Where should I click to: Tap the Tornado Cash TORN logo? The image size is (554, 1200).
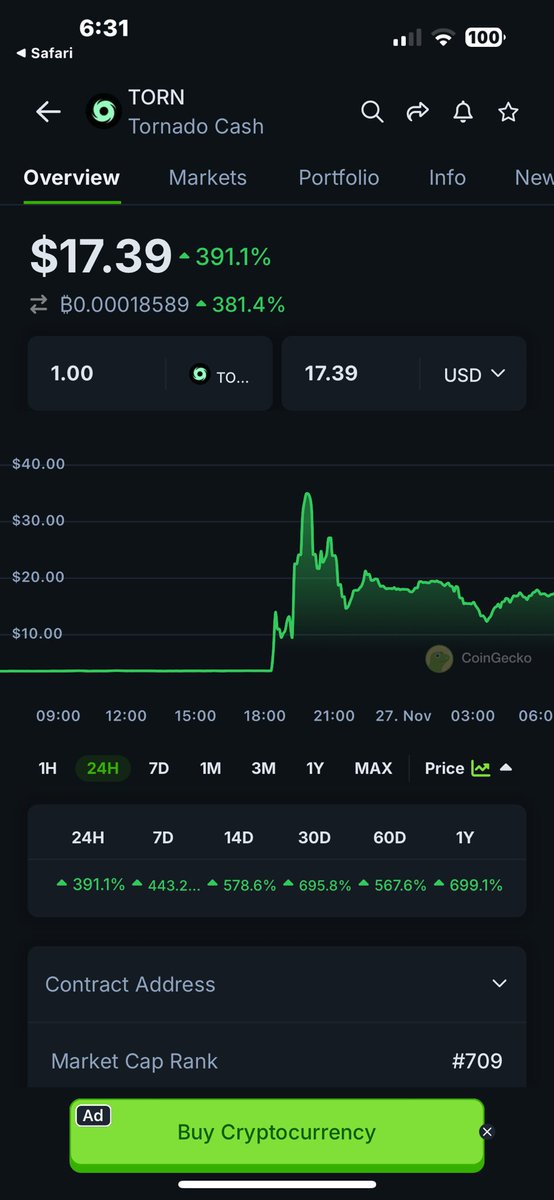103,112
